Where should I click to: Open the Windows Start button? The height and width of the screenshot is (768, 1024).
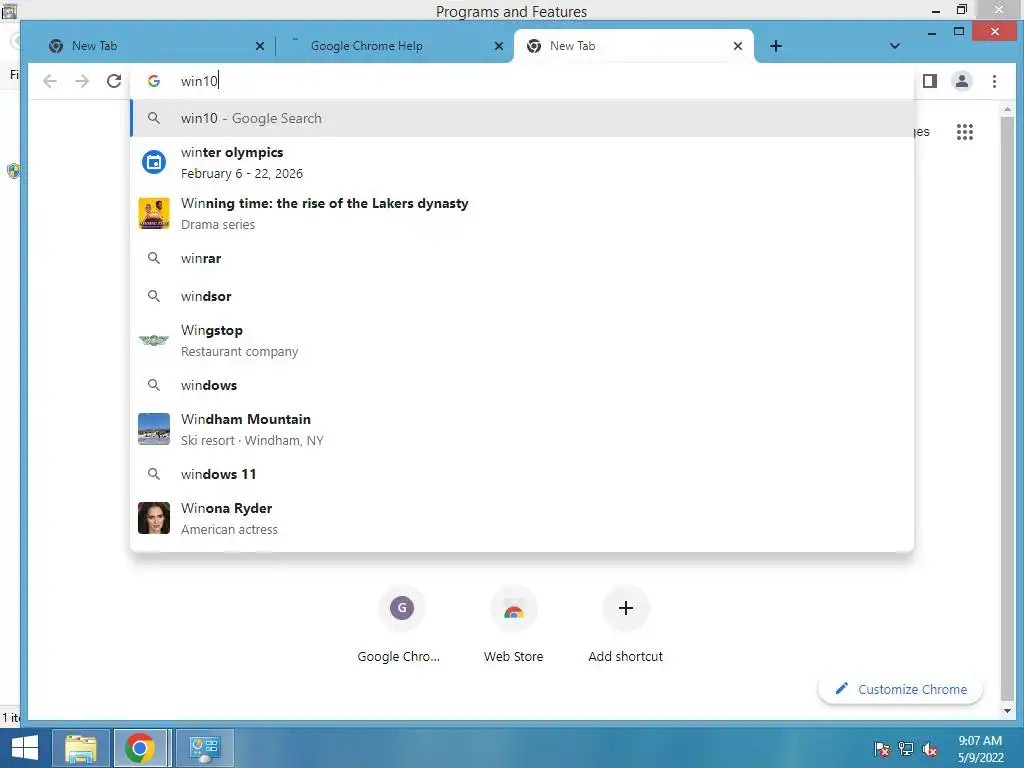pyautogui.click(x=24, y=748)
